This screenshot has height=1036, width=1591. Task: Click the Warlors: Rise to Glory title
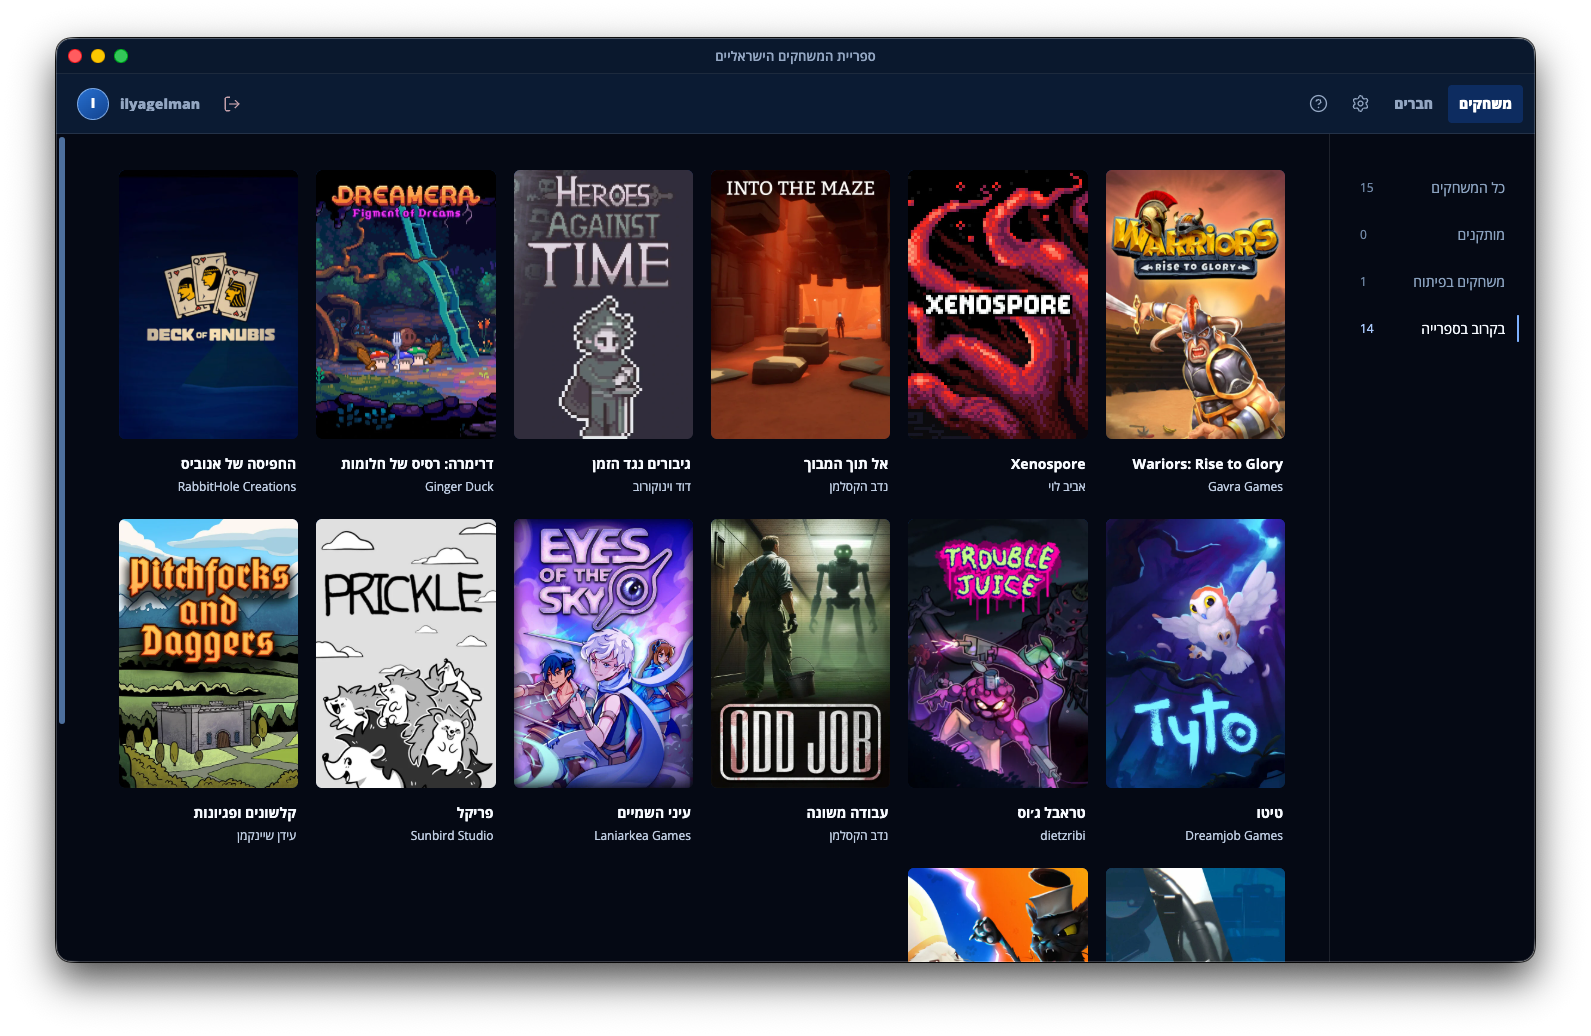point(1207,464)
